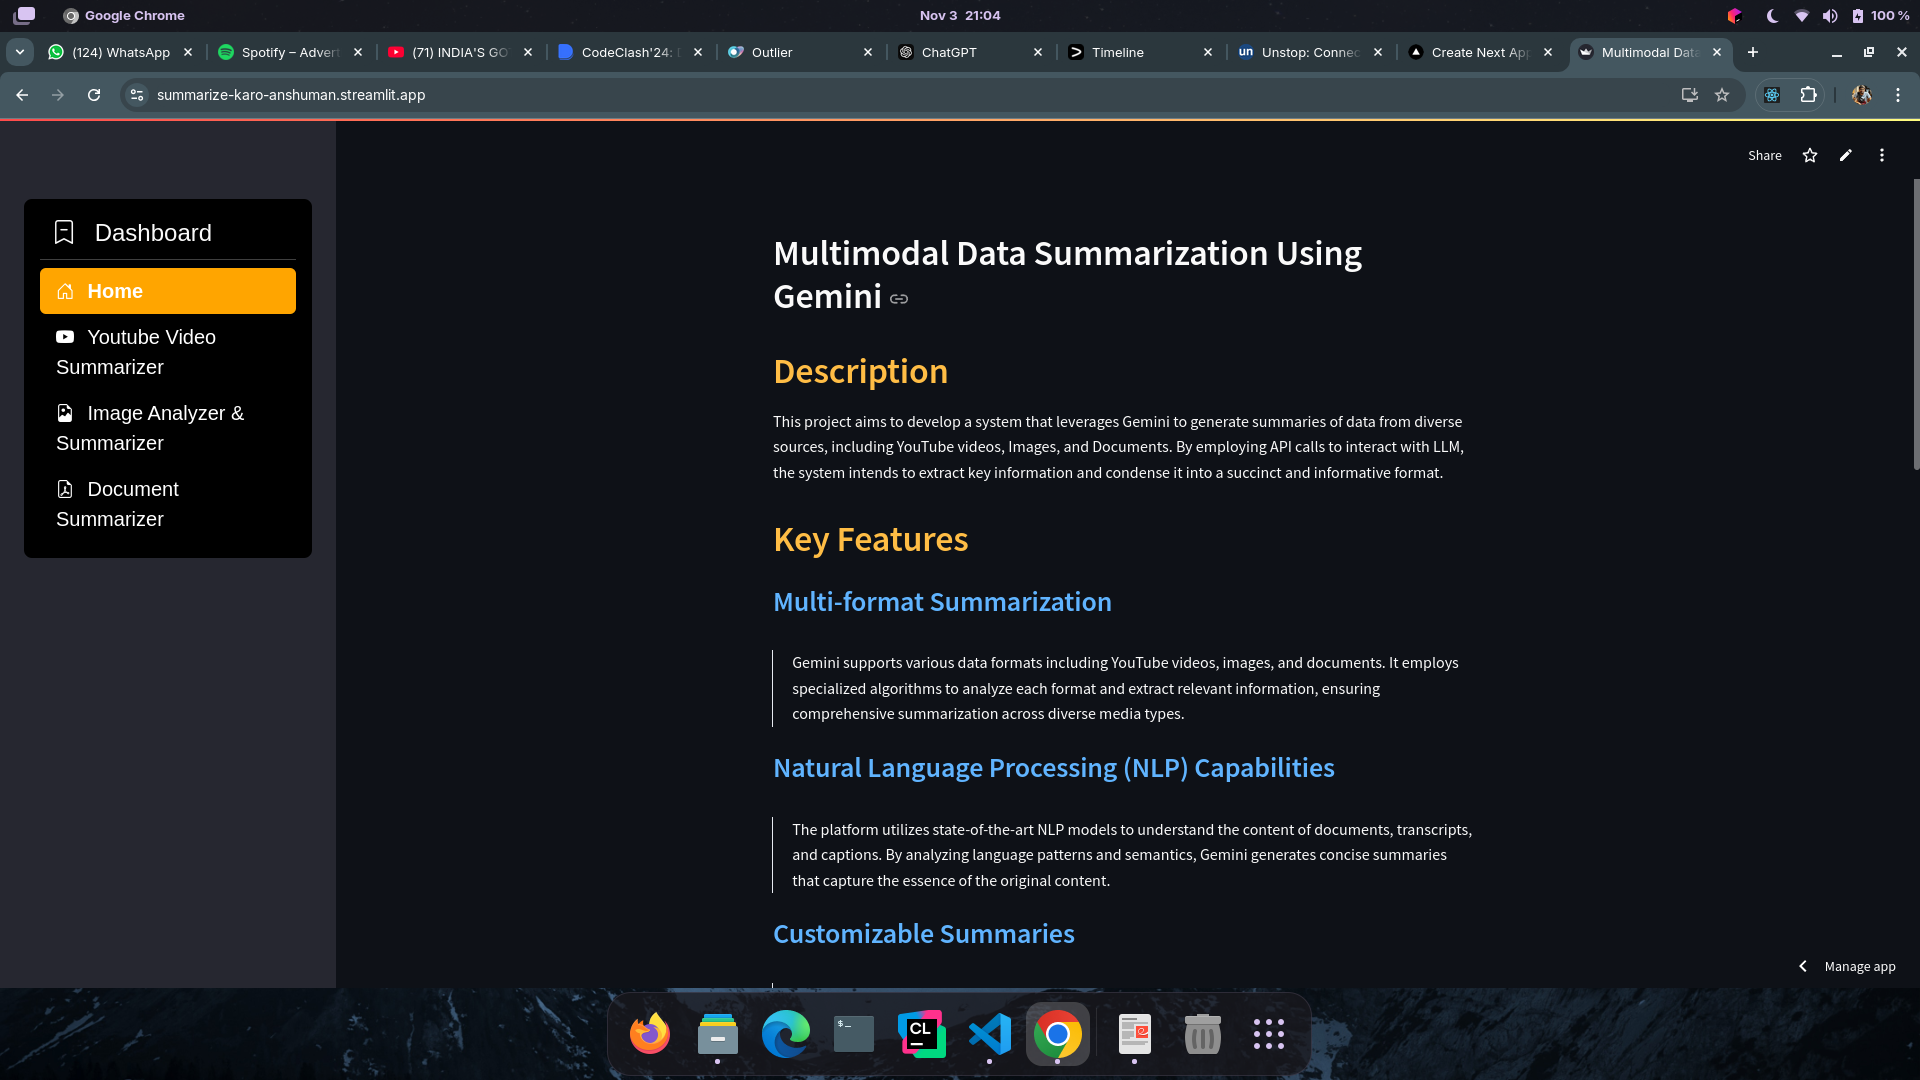Bookmark this page with star icon
This screenshot has height=1080, width=1920.
coord(1721,95)
